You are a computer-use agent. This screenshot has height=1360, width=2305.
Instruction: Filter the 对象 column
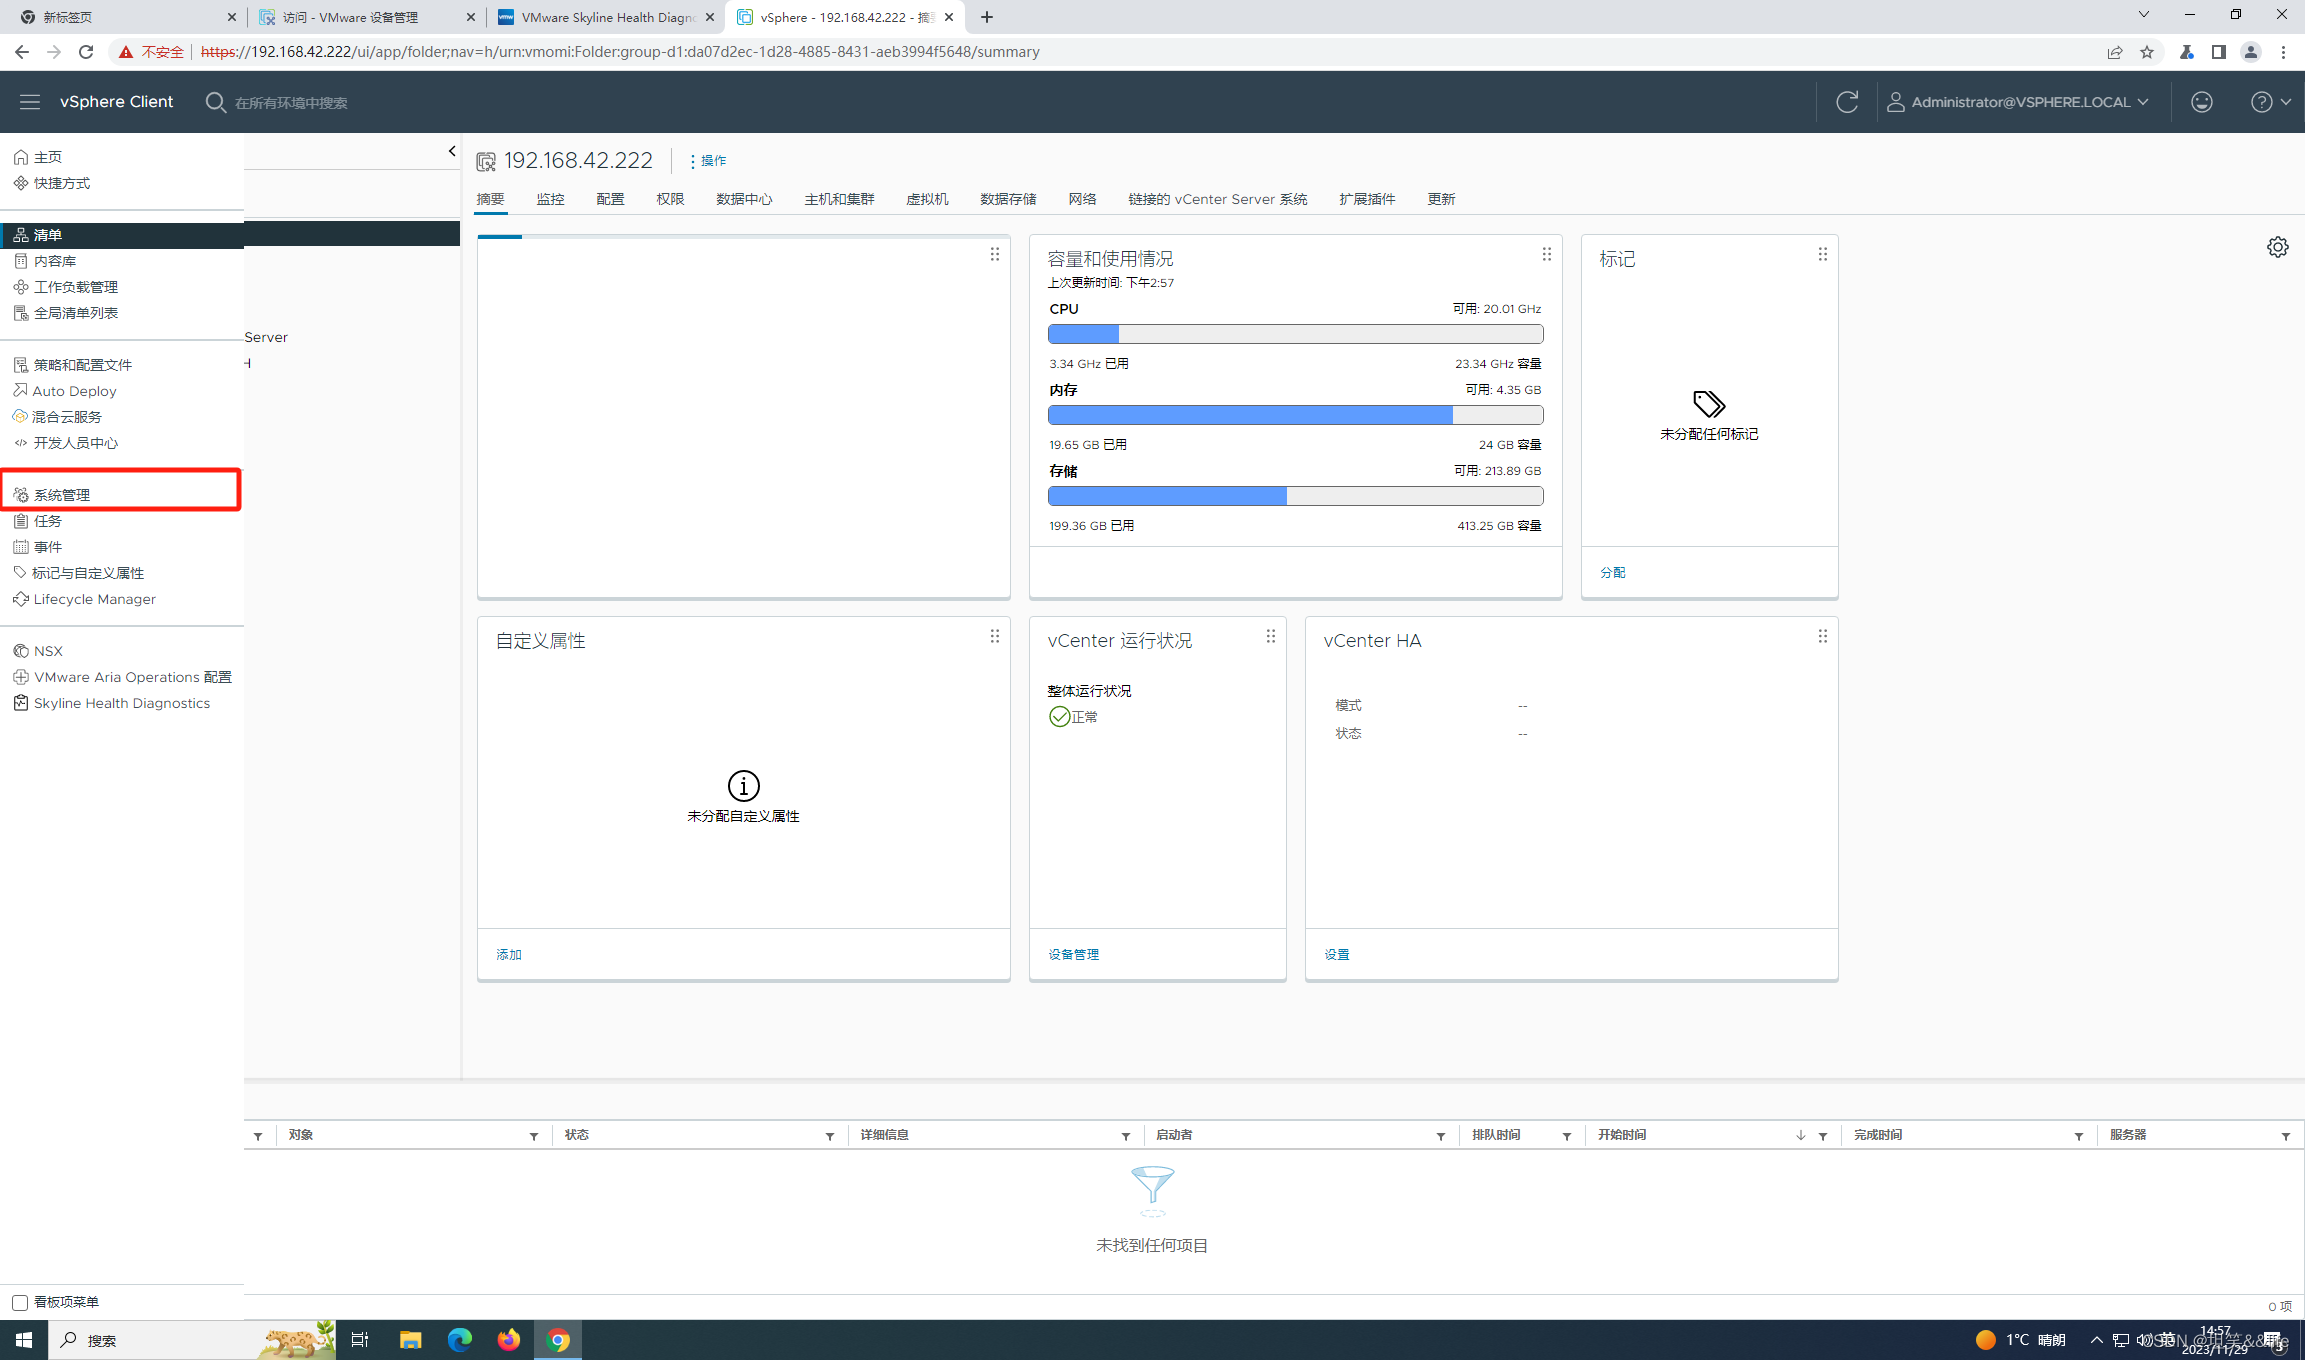pos(534,1136)
